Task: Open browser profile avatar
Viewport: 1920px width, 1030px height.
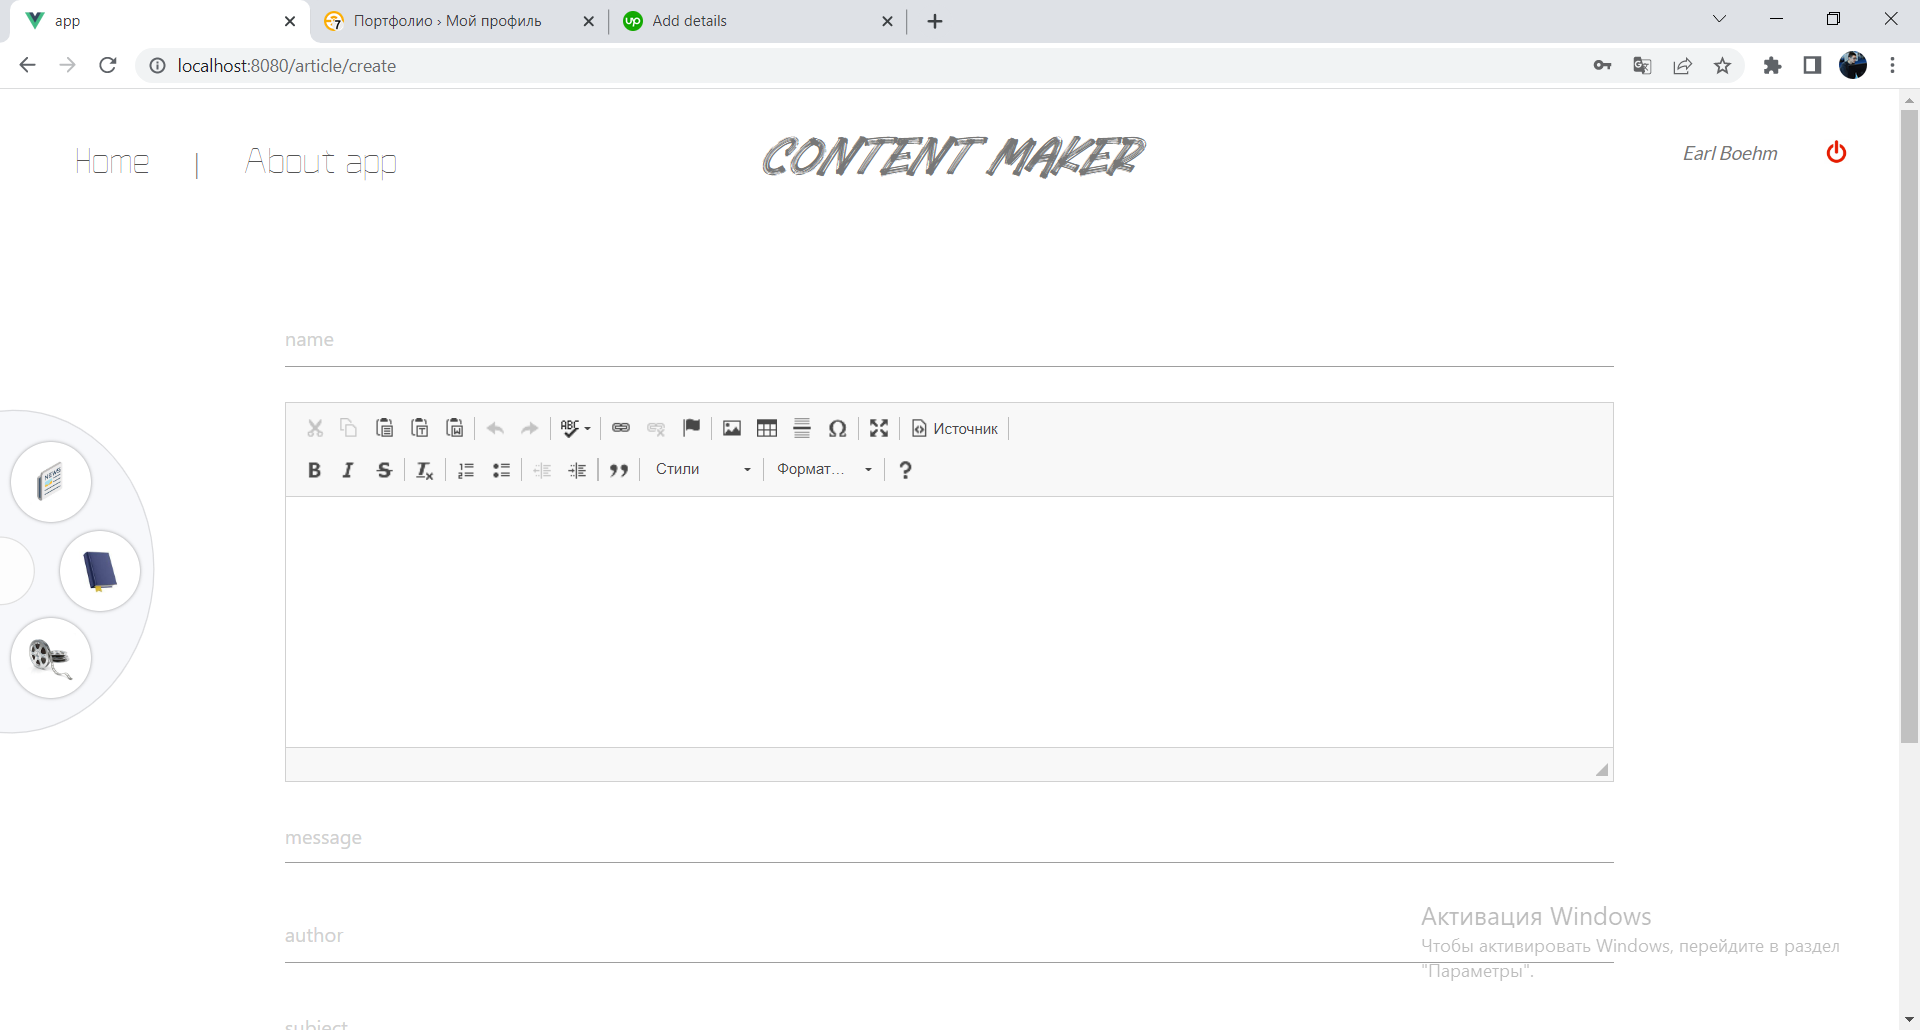Action: [x=1853, y=65]
